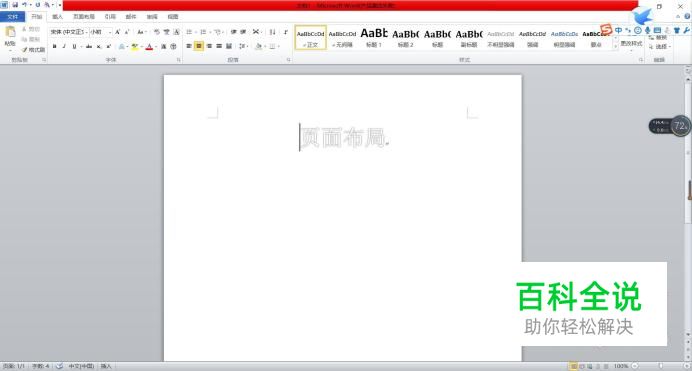Apply bold formatting

tap(54, 46)
